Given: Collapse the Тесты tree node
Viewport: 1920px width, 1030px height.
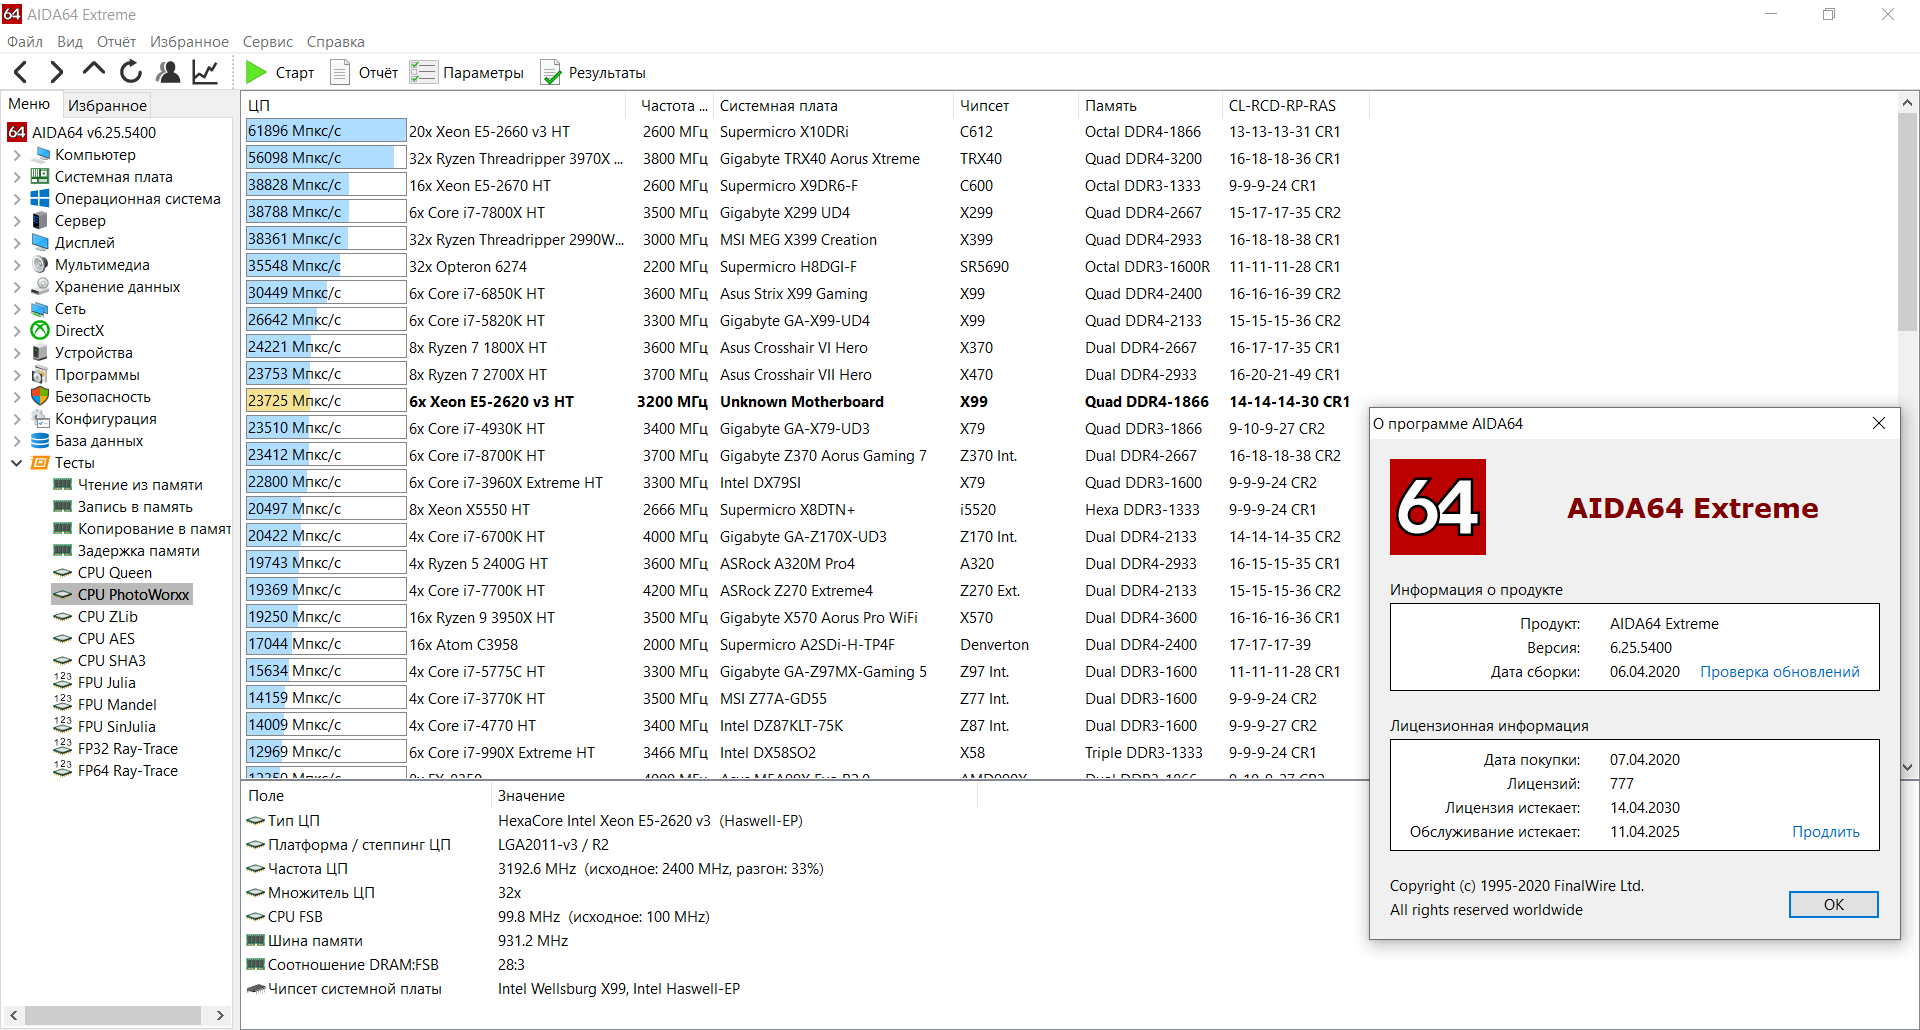Looking at the screenshot, I should (x=17, y=463).
